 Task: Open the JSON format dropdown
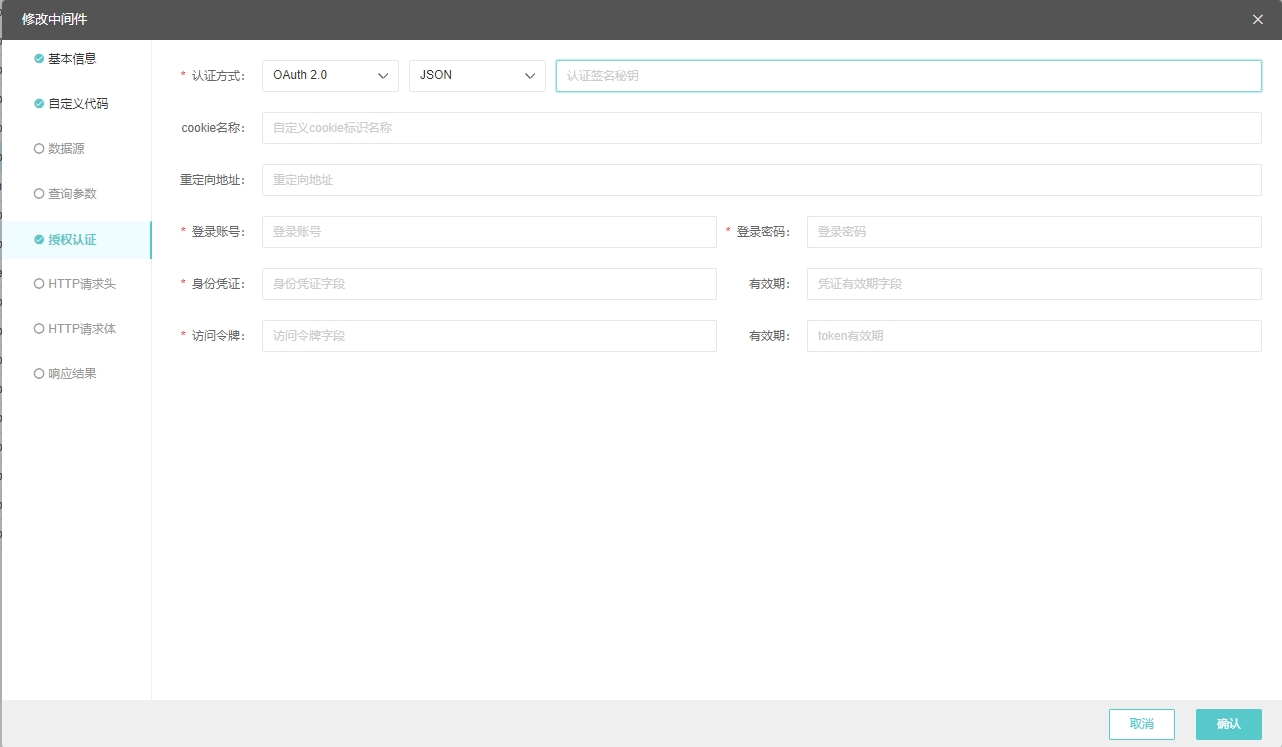[477, 76]
